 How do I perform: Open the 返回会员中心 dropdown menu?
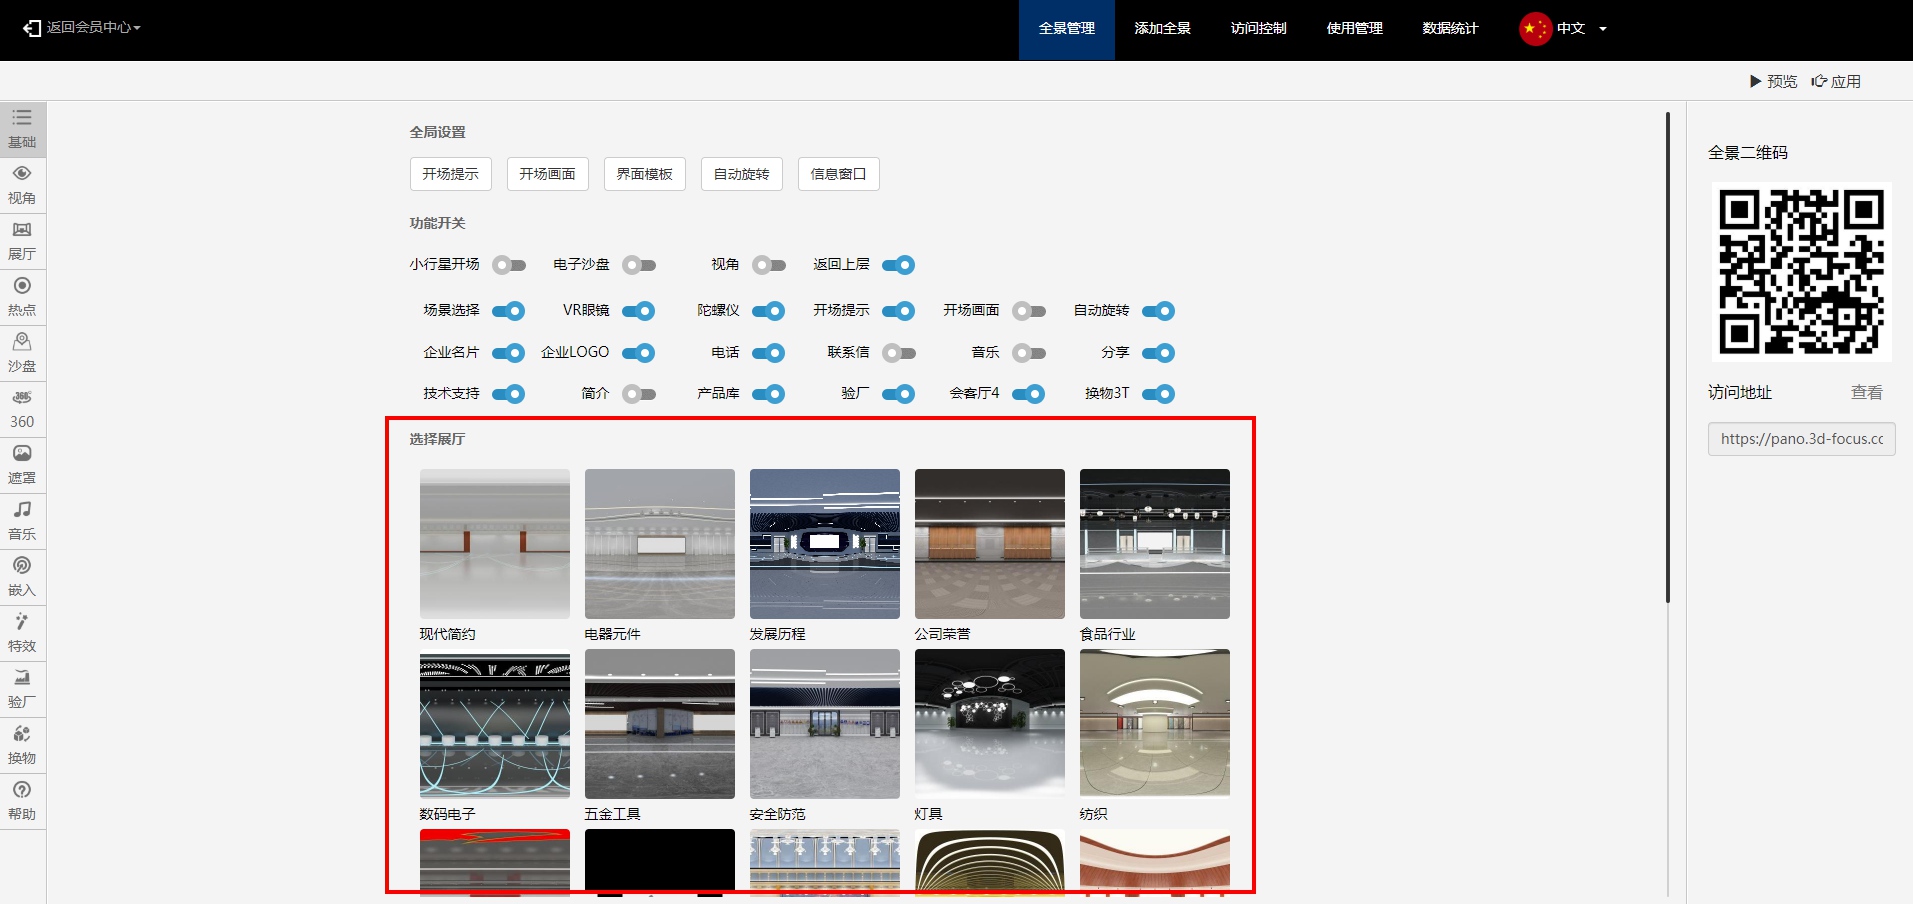click(x=83, y=28)
